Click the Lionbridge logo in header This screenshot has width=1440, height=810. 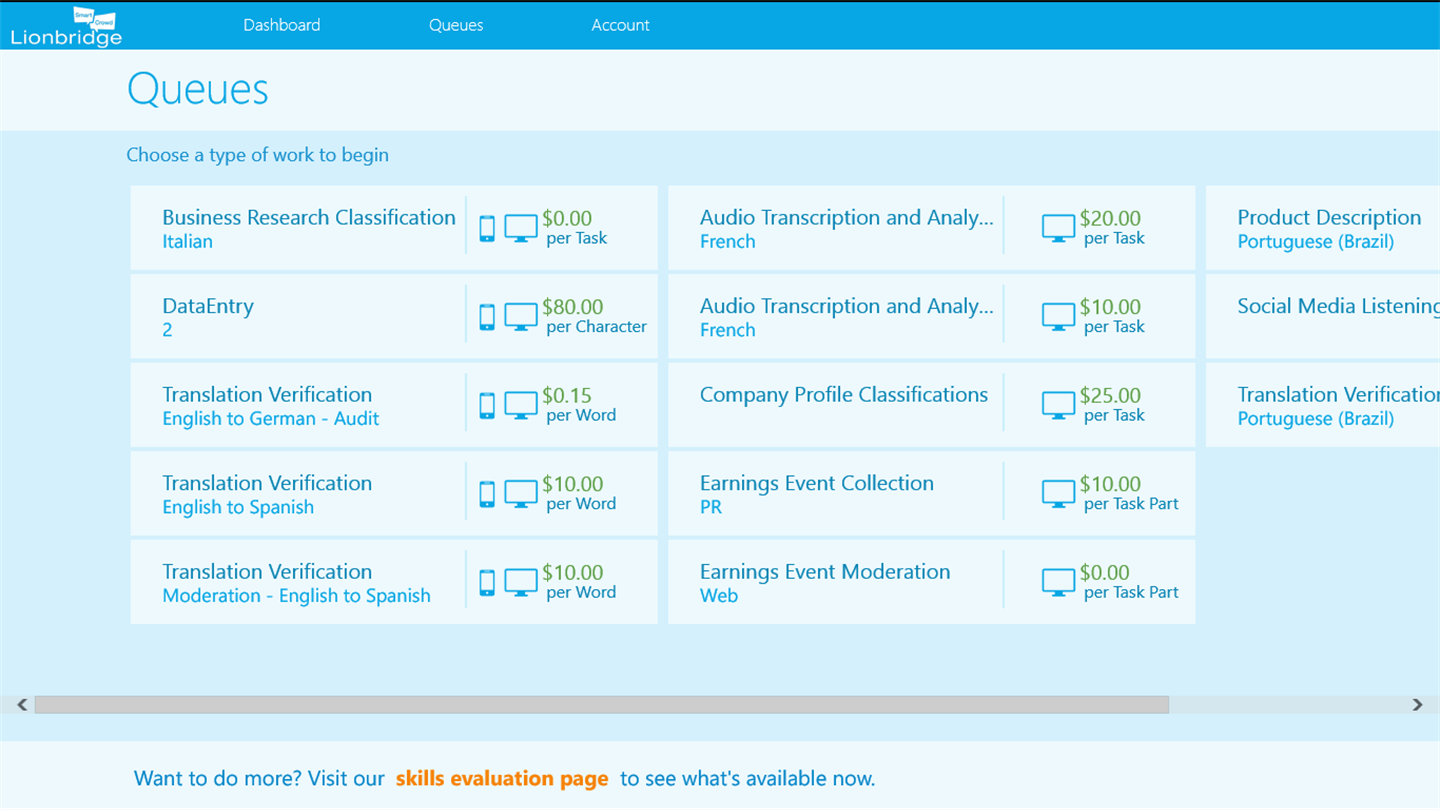[x=66, y=27]
